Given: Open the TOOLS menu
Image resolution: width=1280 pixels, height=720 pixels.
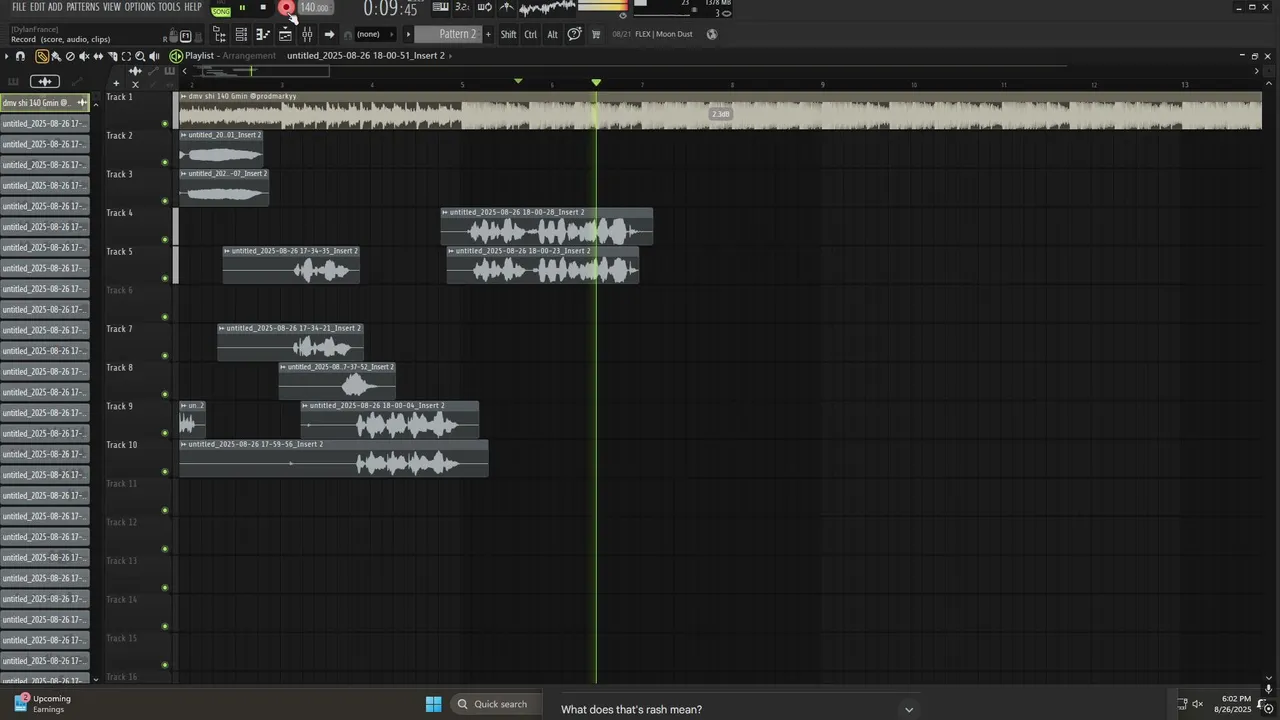Looking at the screenshot, I should [x=169, y=7].
